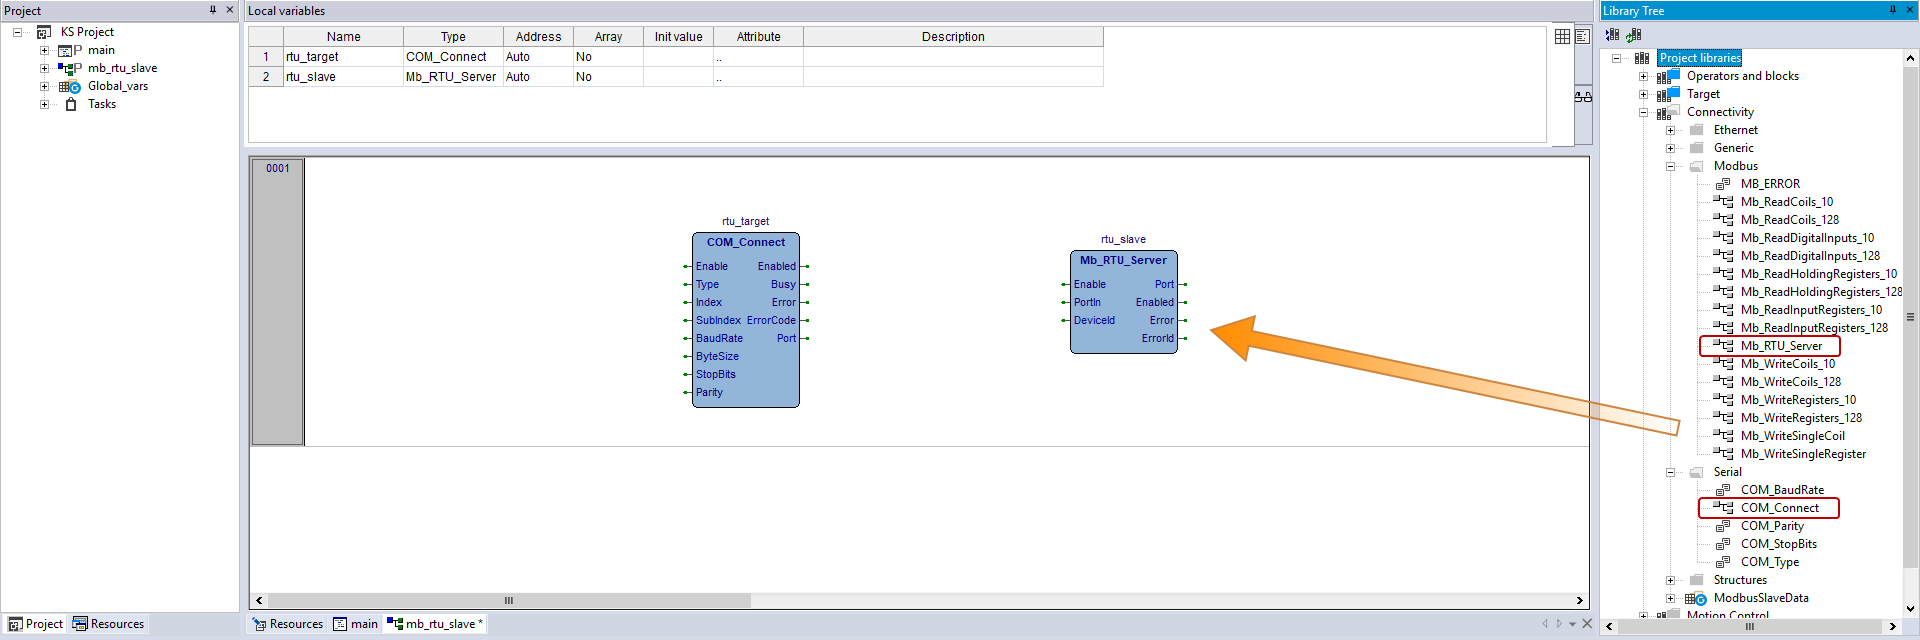Open the document tabs dropdown arrow
This screenshot has height=640, width=1920.
[1572, 624]
